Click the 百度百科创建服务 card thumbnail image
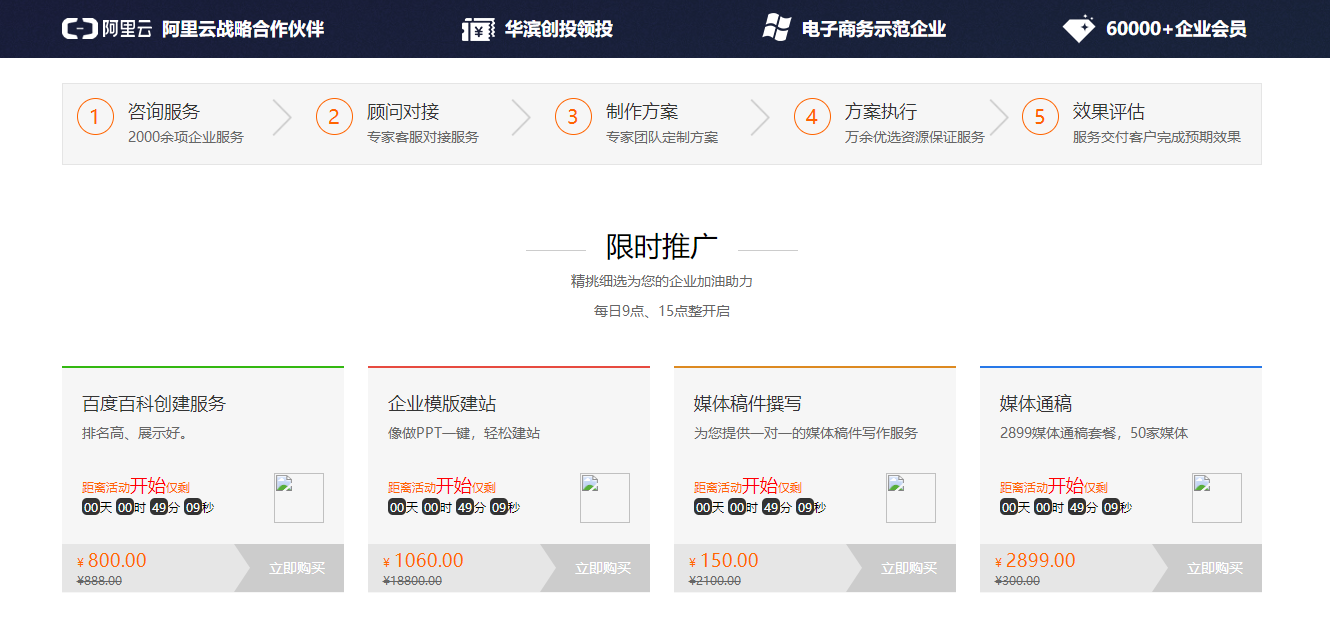Screen dimensions: 1330x637 pos(298,498)
